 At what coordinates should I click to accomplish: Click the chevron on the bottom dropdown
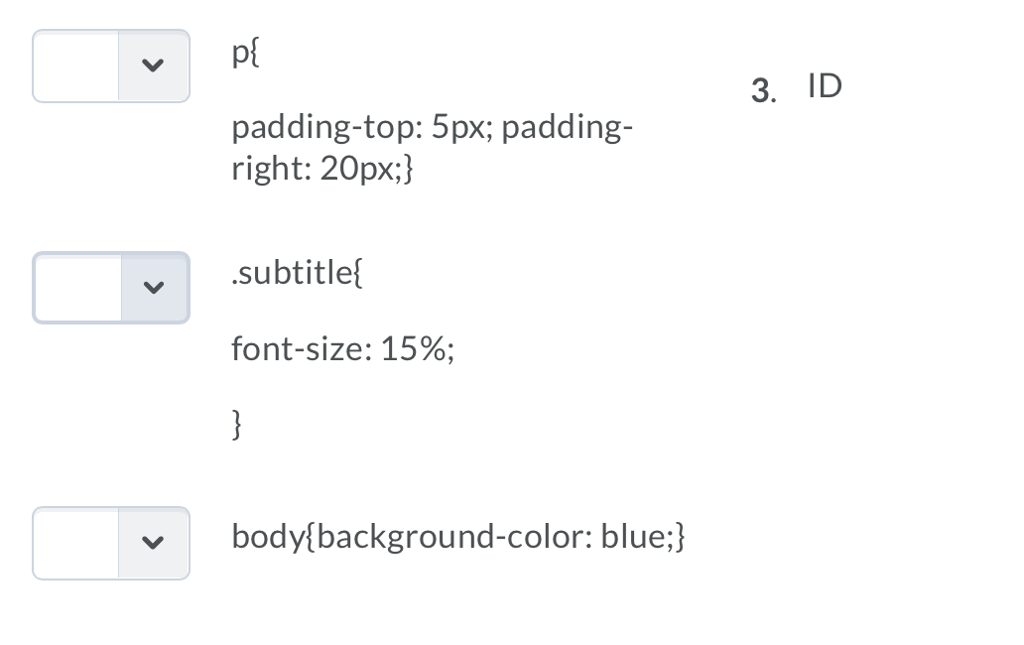pyautogui.click(x=154, y=543)
